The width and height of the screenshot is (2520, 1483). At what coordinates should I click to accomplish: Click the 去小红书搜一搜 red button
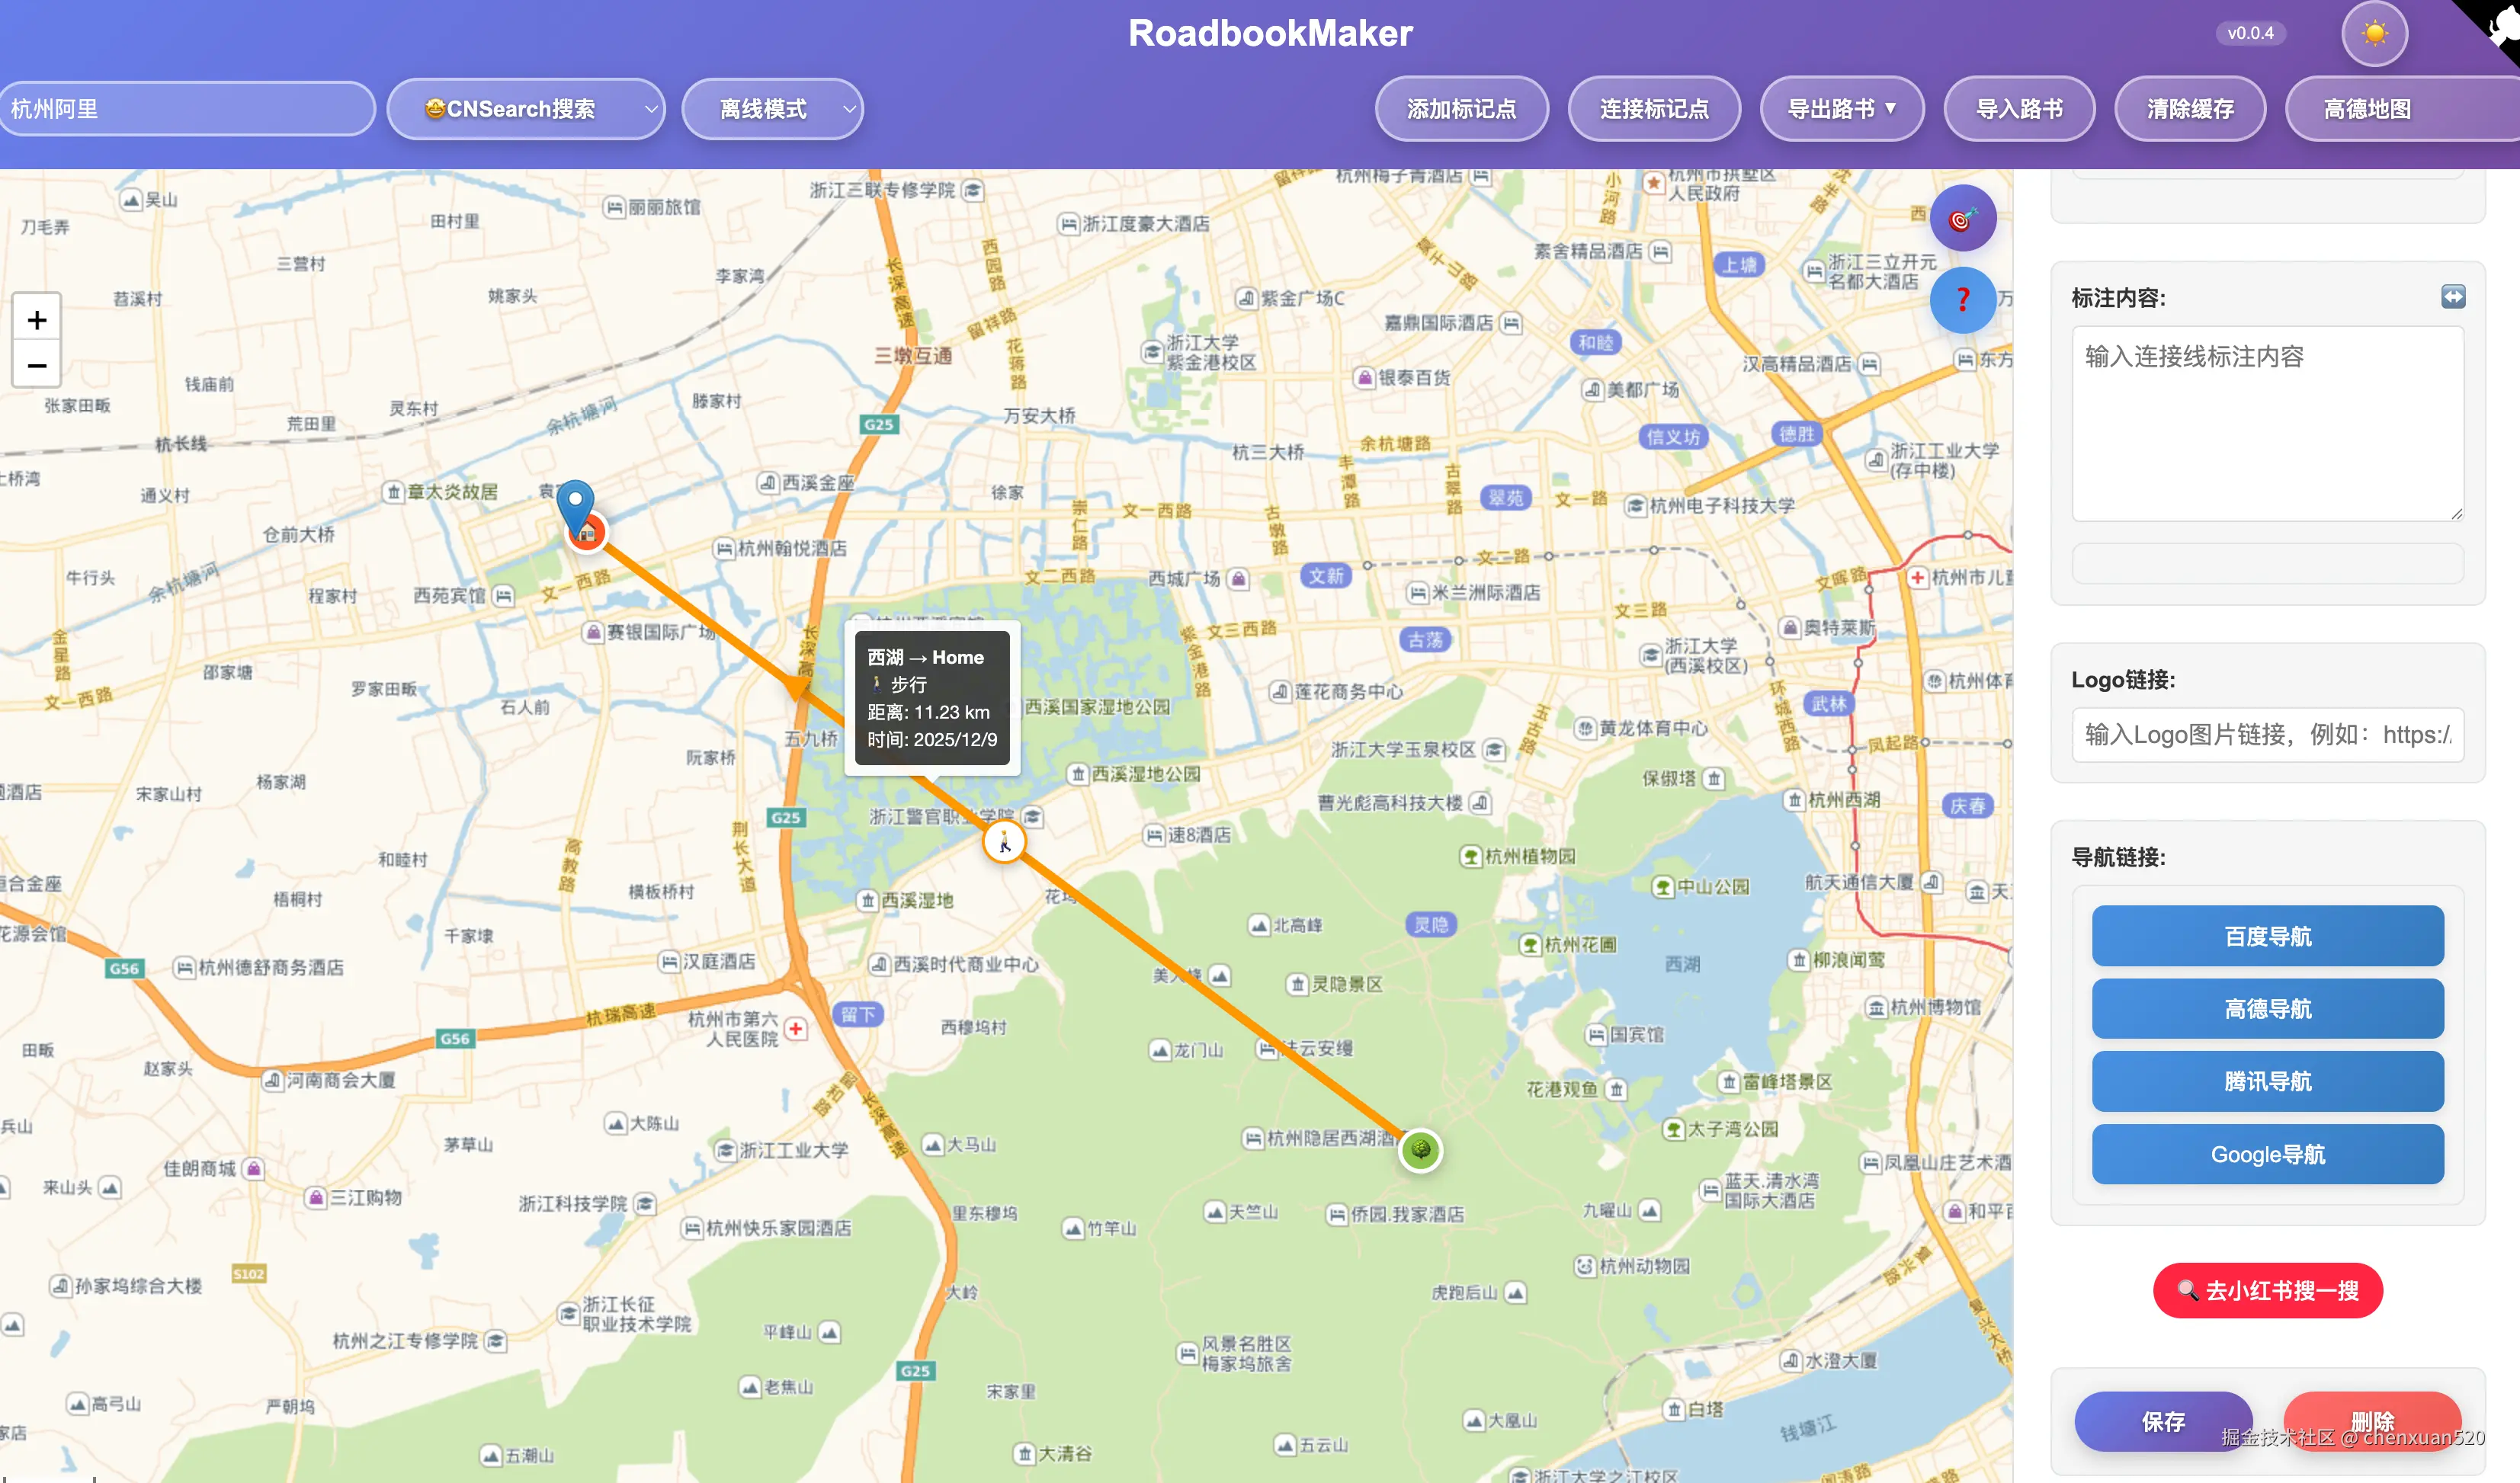2267,1290
